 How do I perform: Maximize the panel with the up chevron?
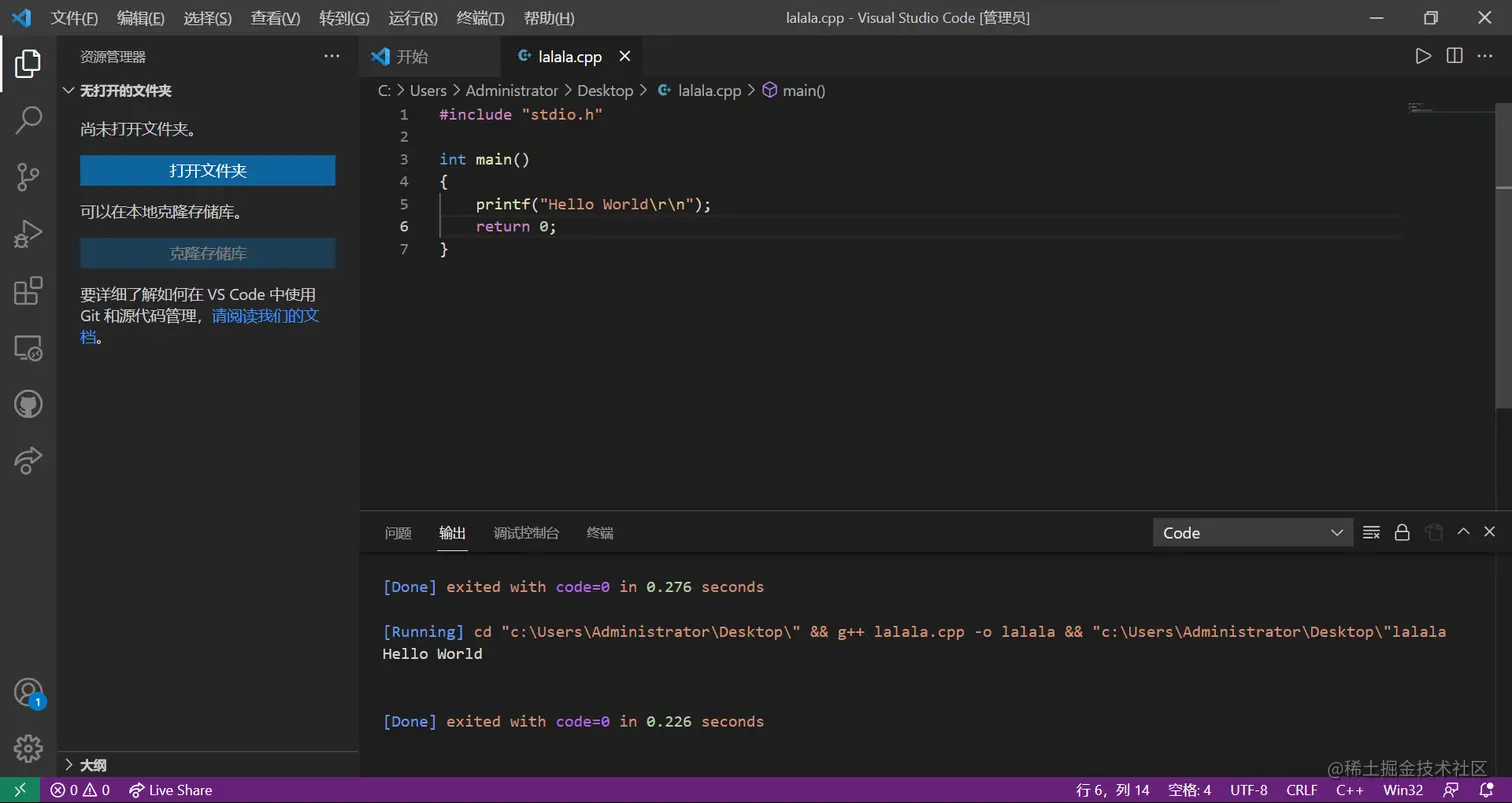tap(1463, 532)
